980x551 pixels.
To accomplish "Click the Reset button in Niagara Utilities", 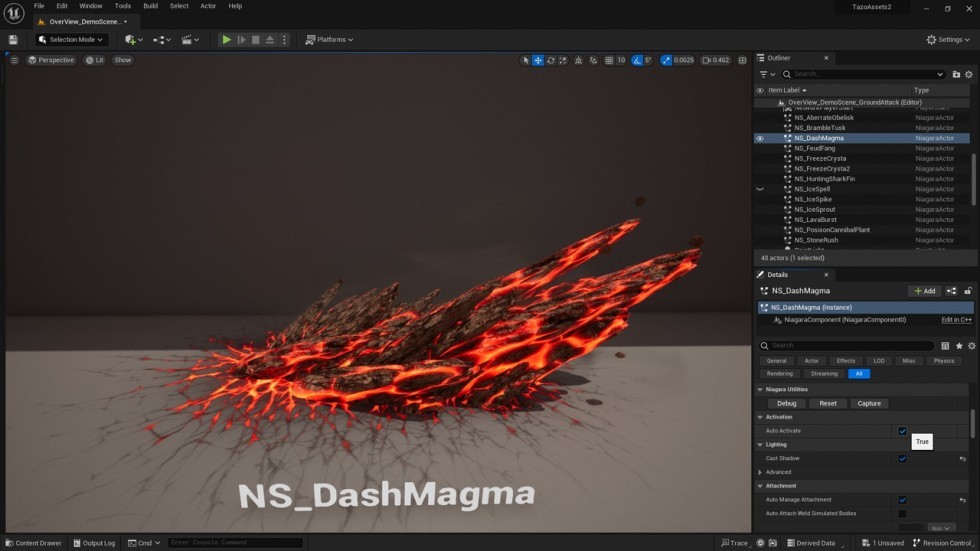I will (828, 404).
